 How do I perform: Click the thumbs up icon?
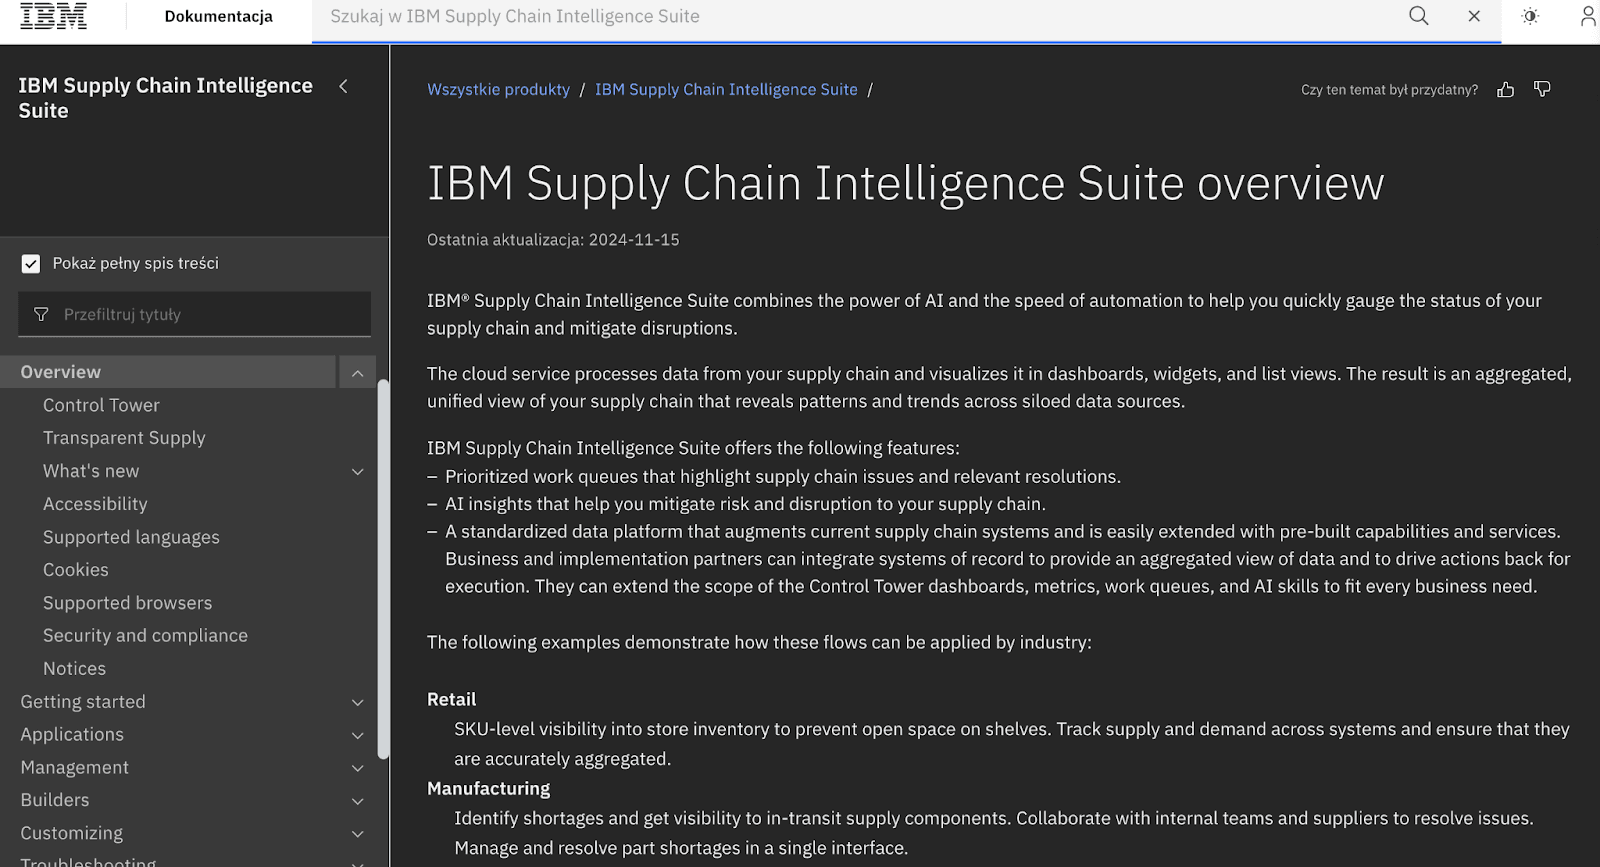(1505, 90)
